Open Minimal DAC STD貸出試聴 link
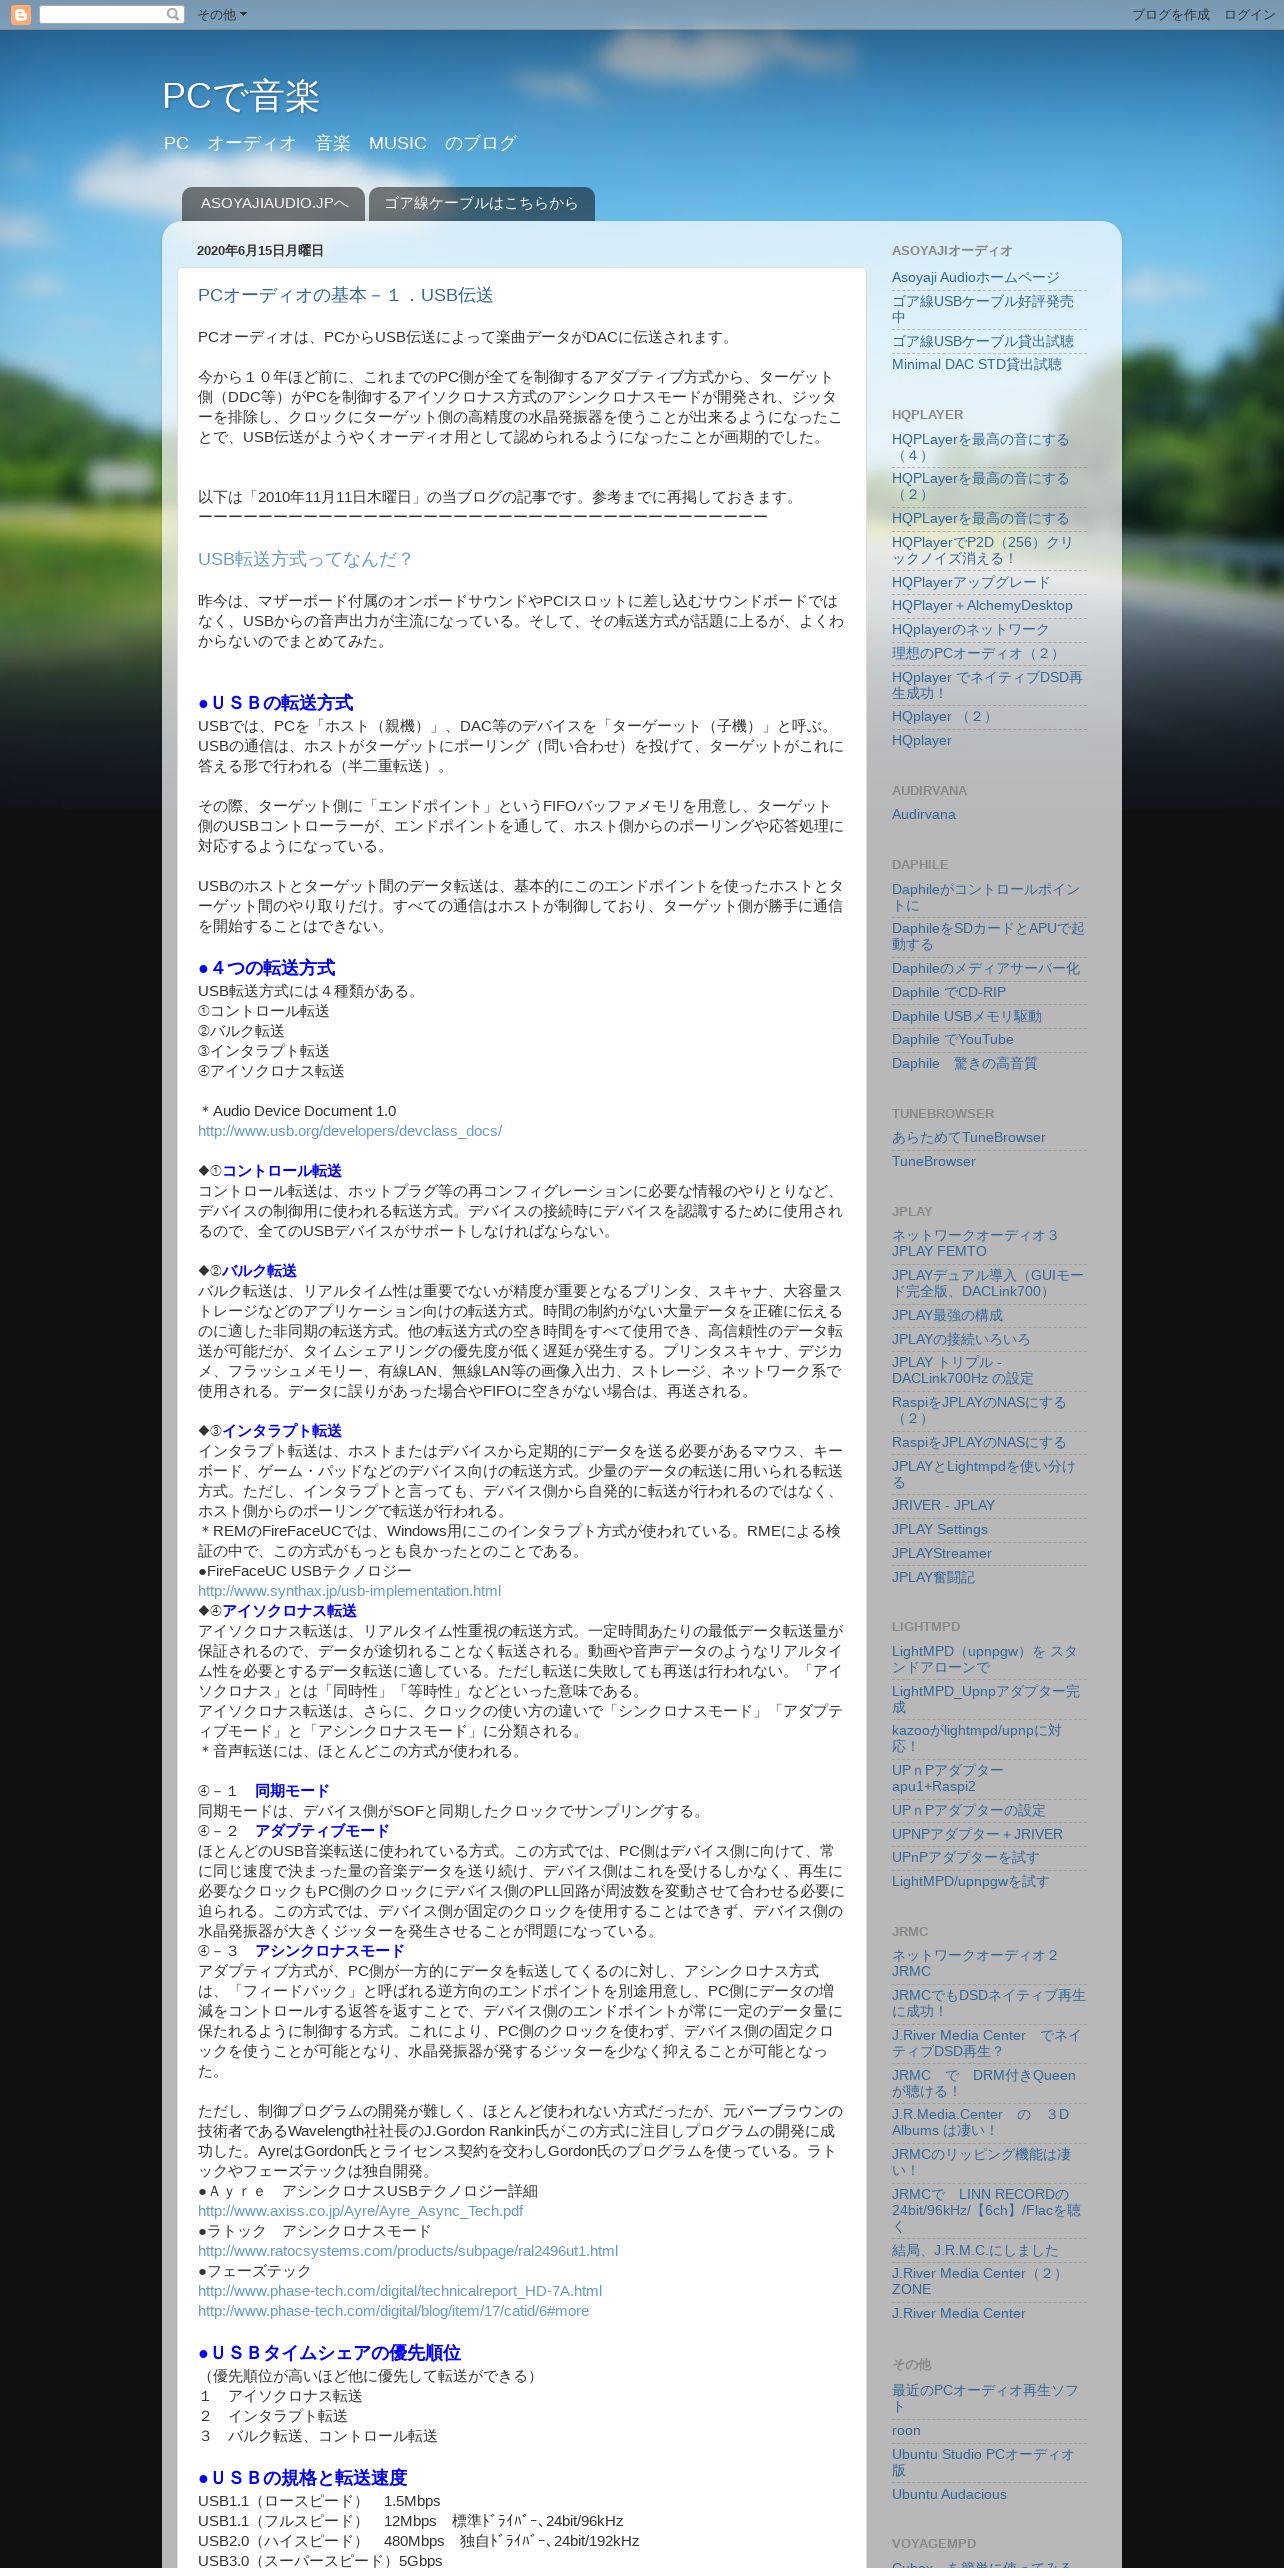Image resolution: width=1284 pixels, height=2568 pixels. coord(977,364)
